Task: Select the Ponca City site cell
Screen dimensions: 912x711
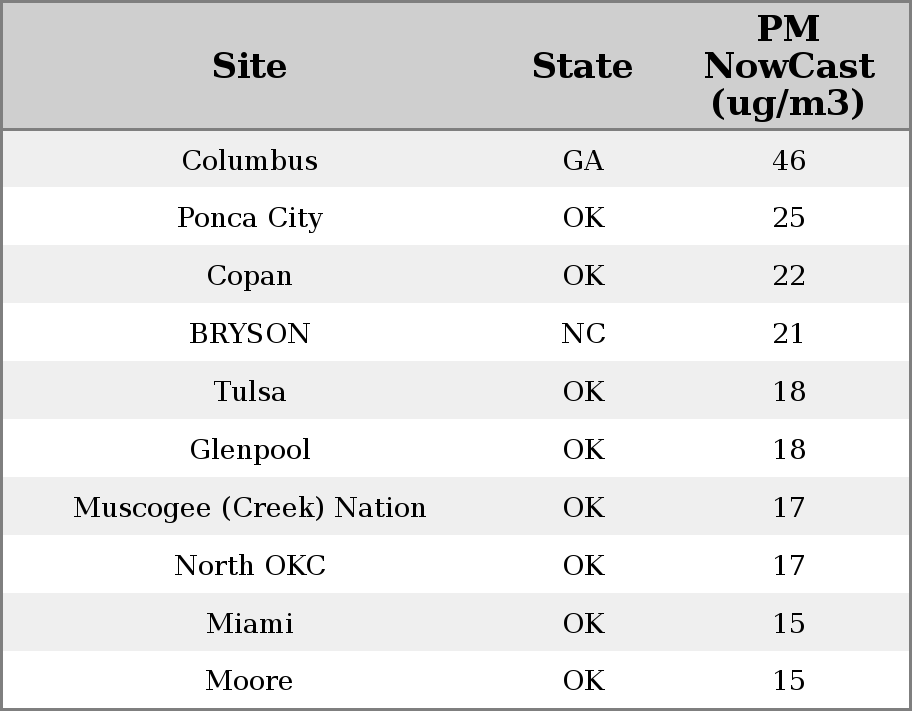Action: (250, 218)
